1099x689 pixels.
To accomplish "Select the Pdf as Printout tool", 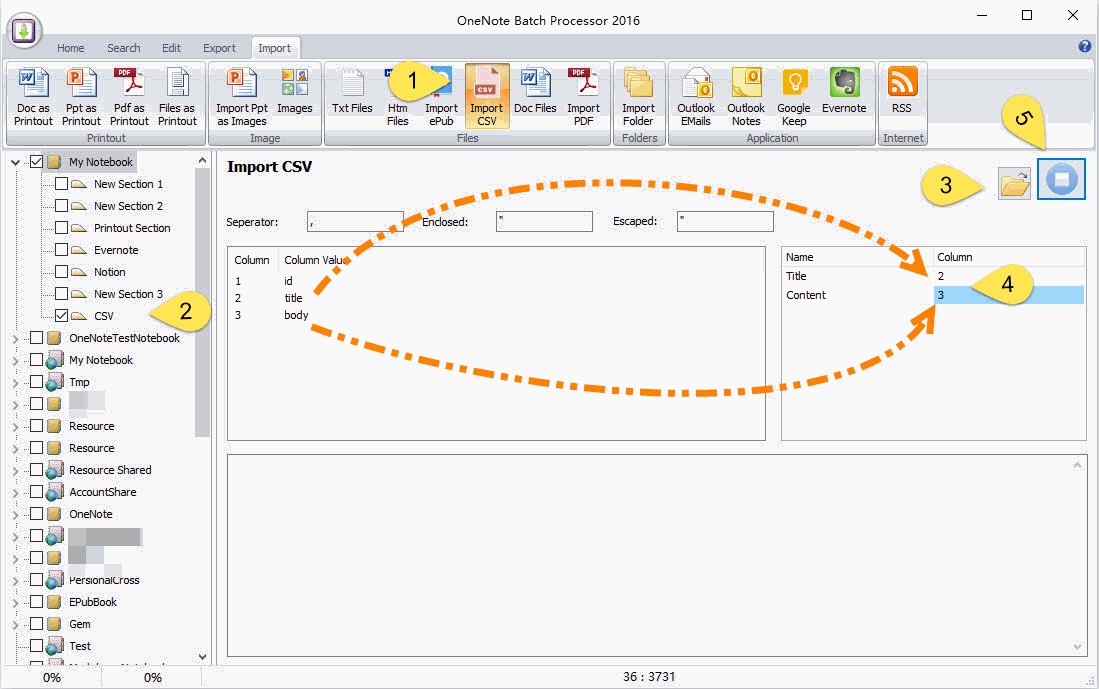I will tap(129, 97).
